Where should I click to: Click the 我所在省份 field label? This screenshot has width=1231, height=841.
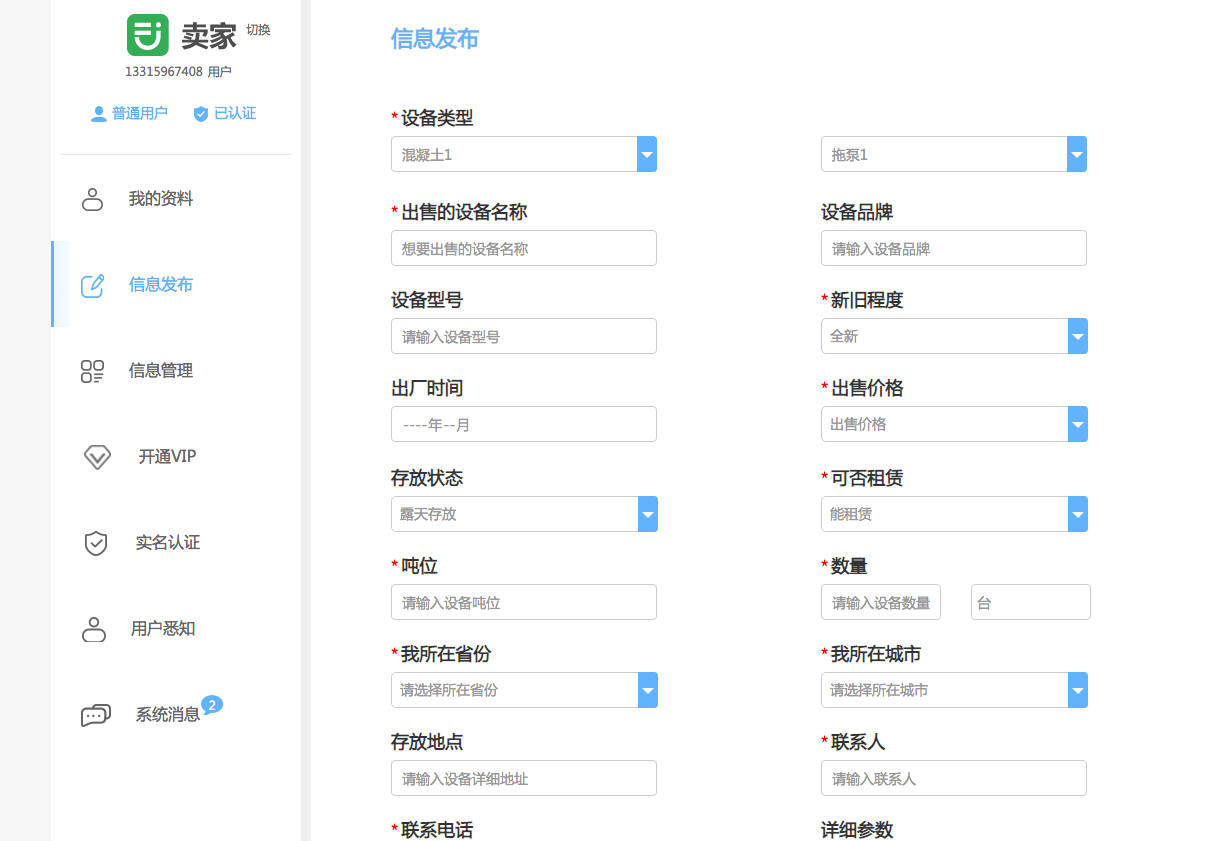[446, 654]
